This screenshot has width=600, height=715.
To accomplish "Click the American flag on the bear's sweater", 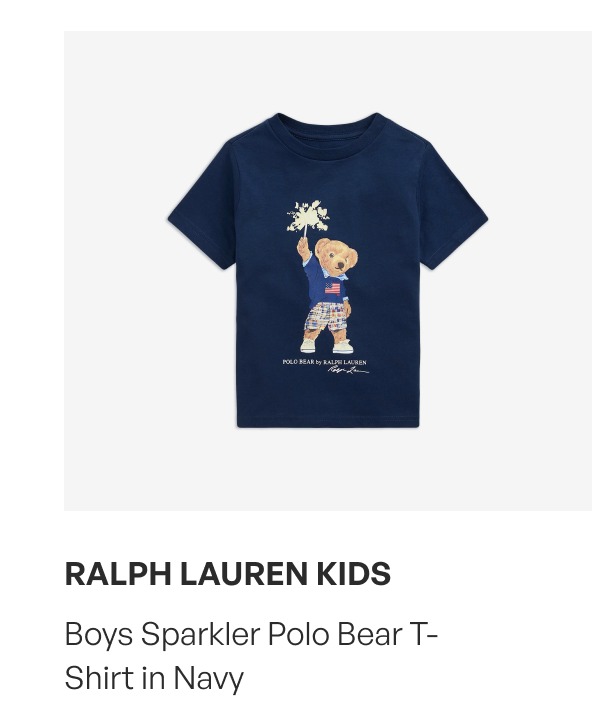I will (x=333, y=288).
